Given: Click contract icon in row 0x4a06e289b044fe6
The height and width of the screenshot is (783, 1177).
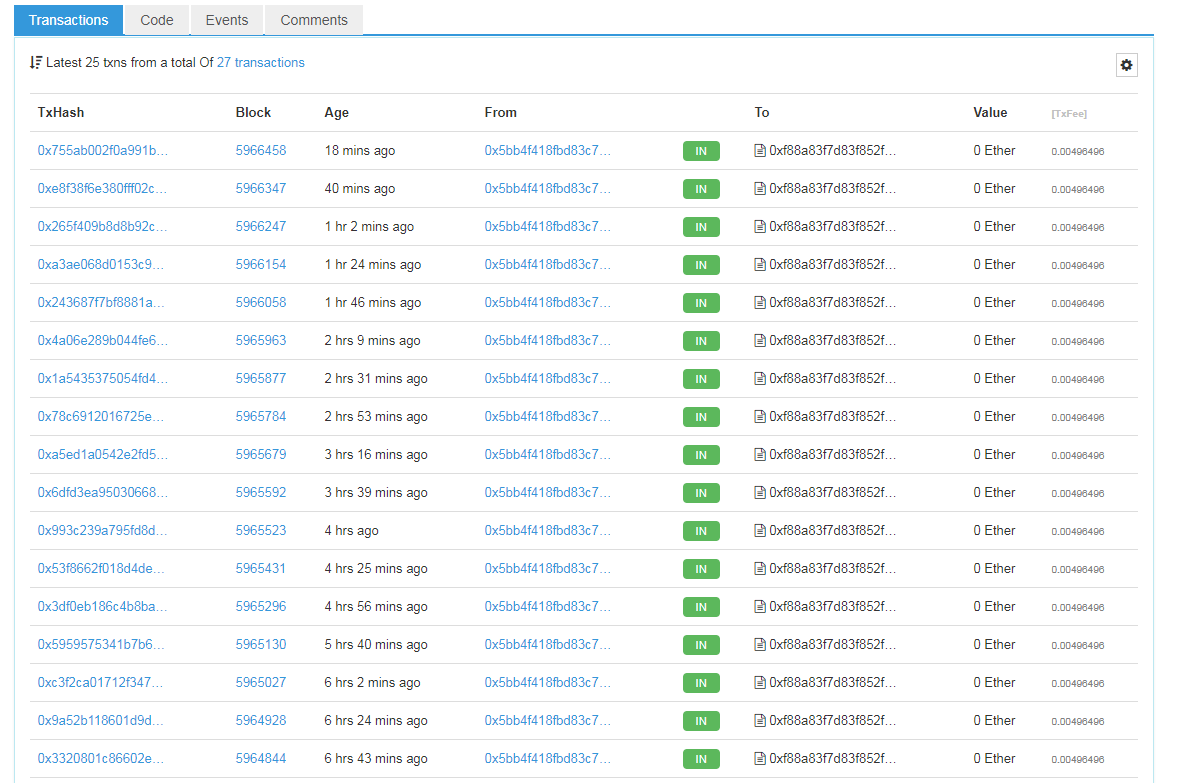Looking at the screenshot, I should [x=760, y=341].
